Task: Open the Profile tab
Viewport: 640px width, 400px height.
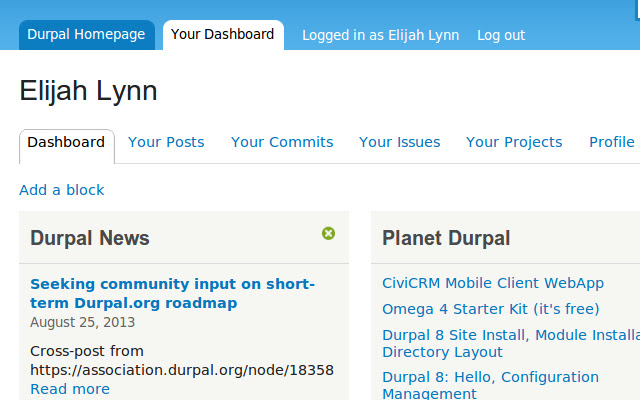Action: coord(612,142)
